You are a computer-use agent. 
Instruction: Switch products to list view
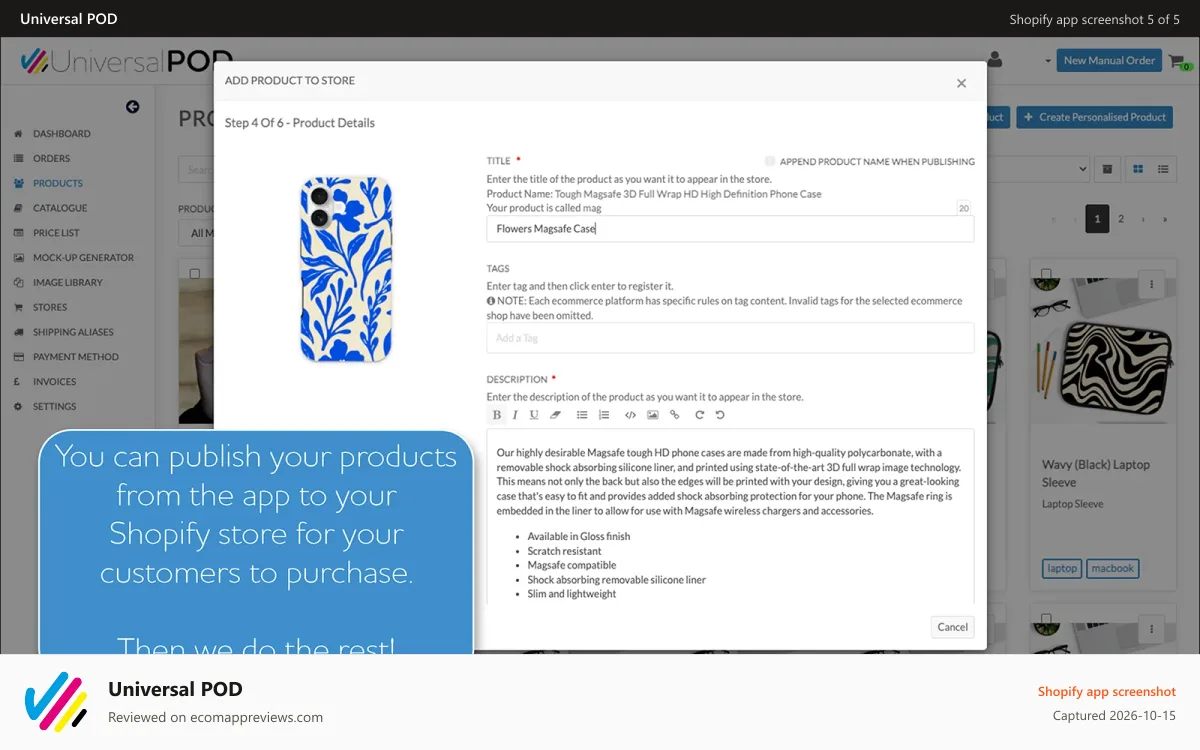point(1163,169)
